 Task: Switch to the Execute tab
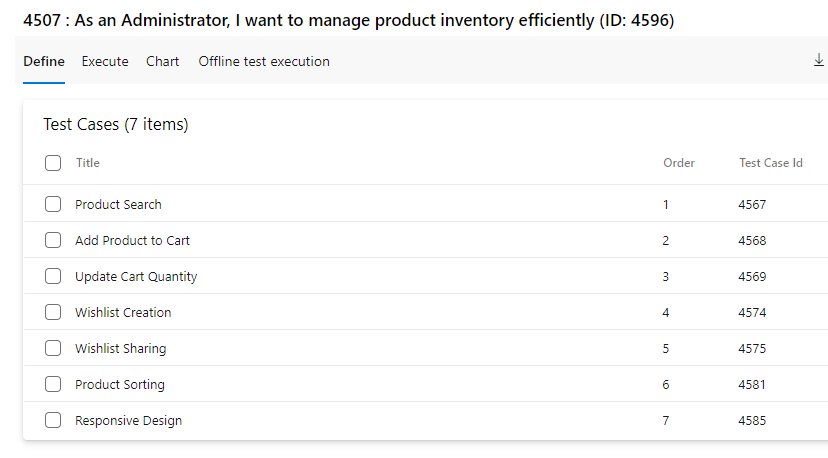pyautogui.click(x=105, y=61)
